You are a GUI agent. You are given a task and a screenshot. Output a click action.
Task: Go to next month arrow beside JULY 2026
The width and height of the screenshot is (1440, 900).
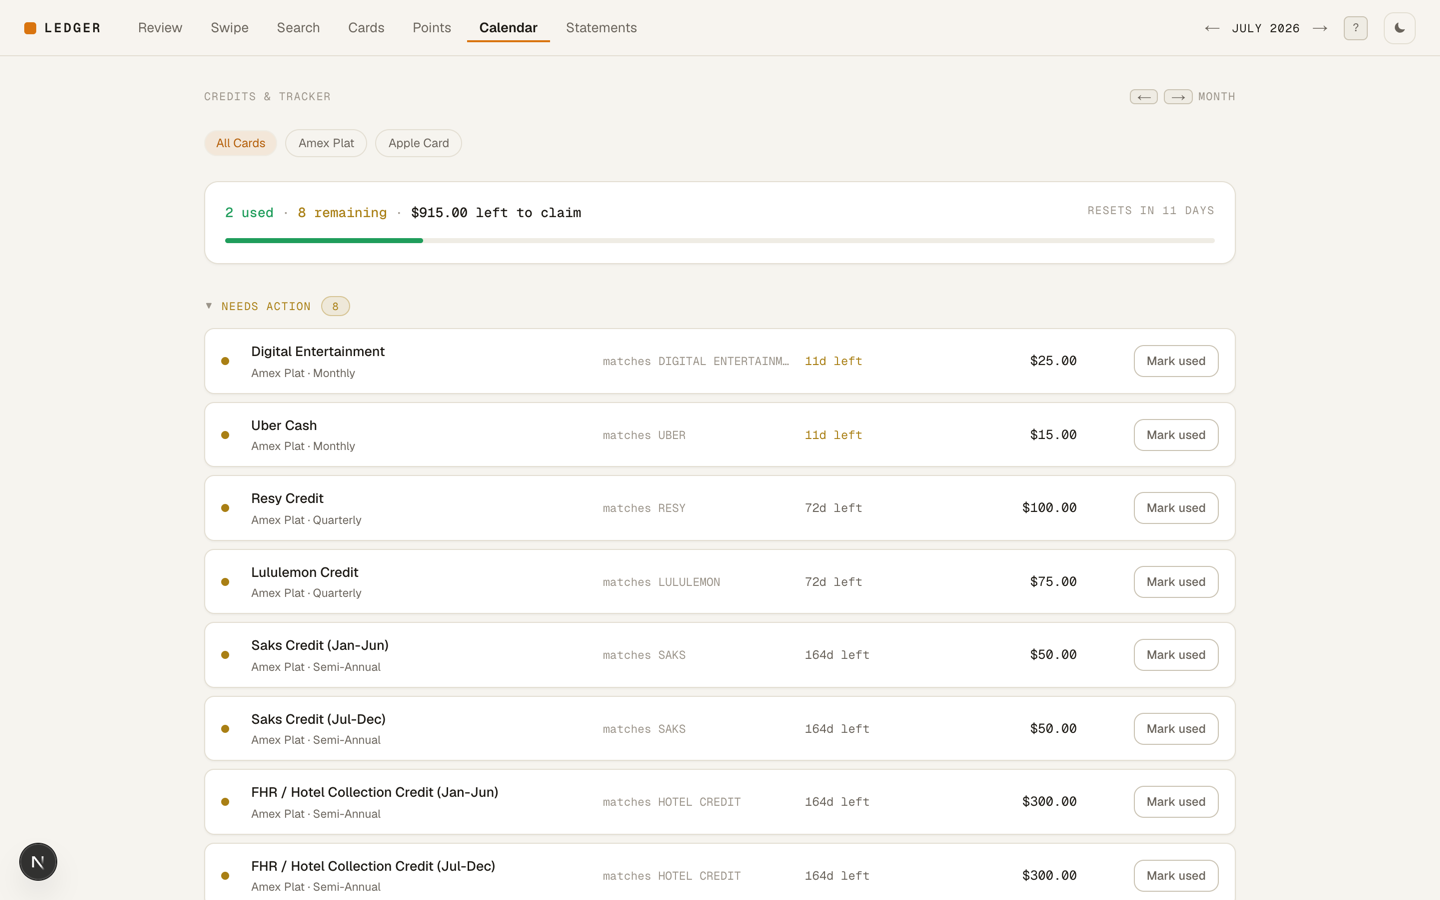(1320, 28)
